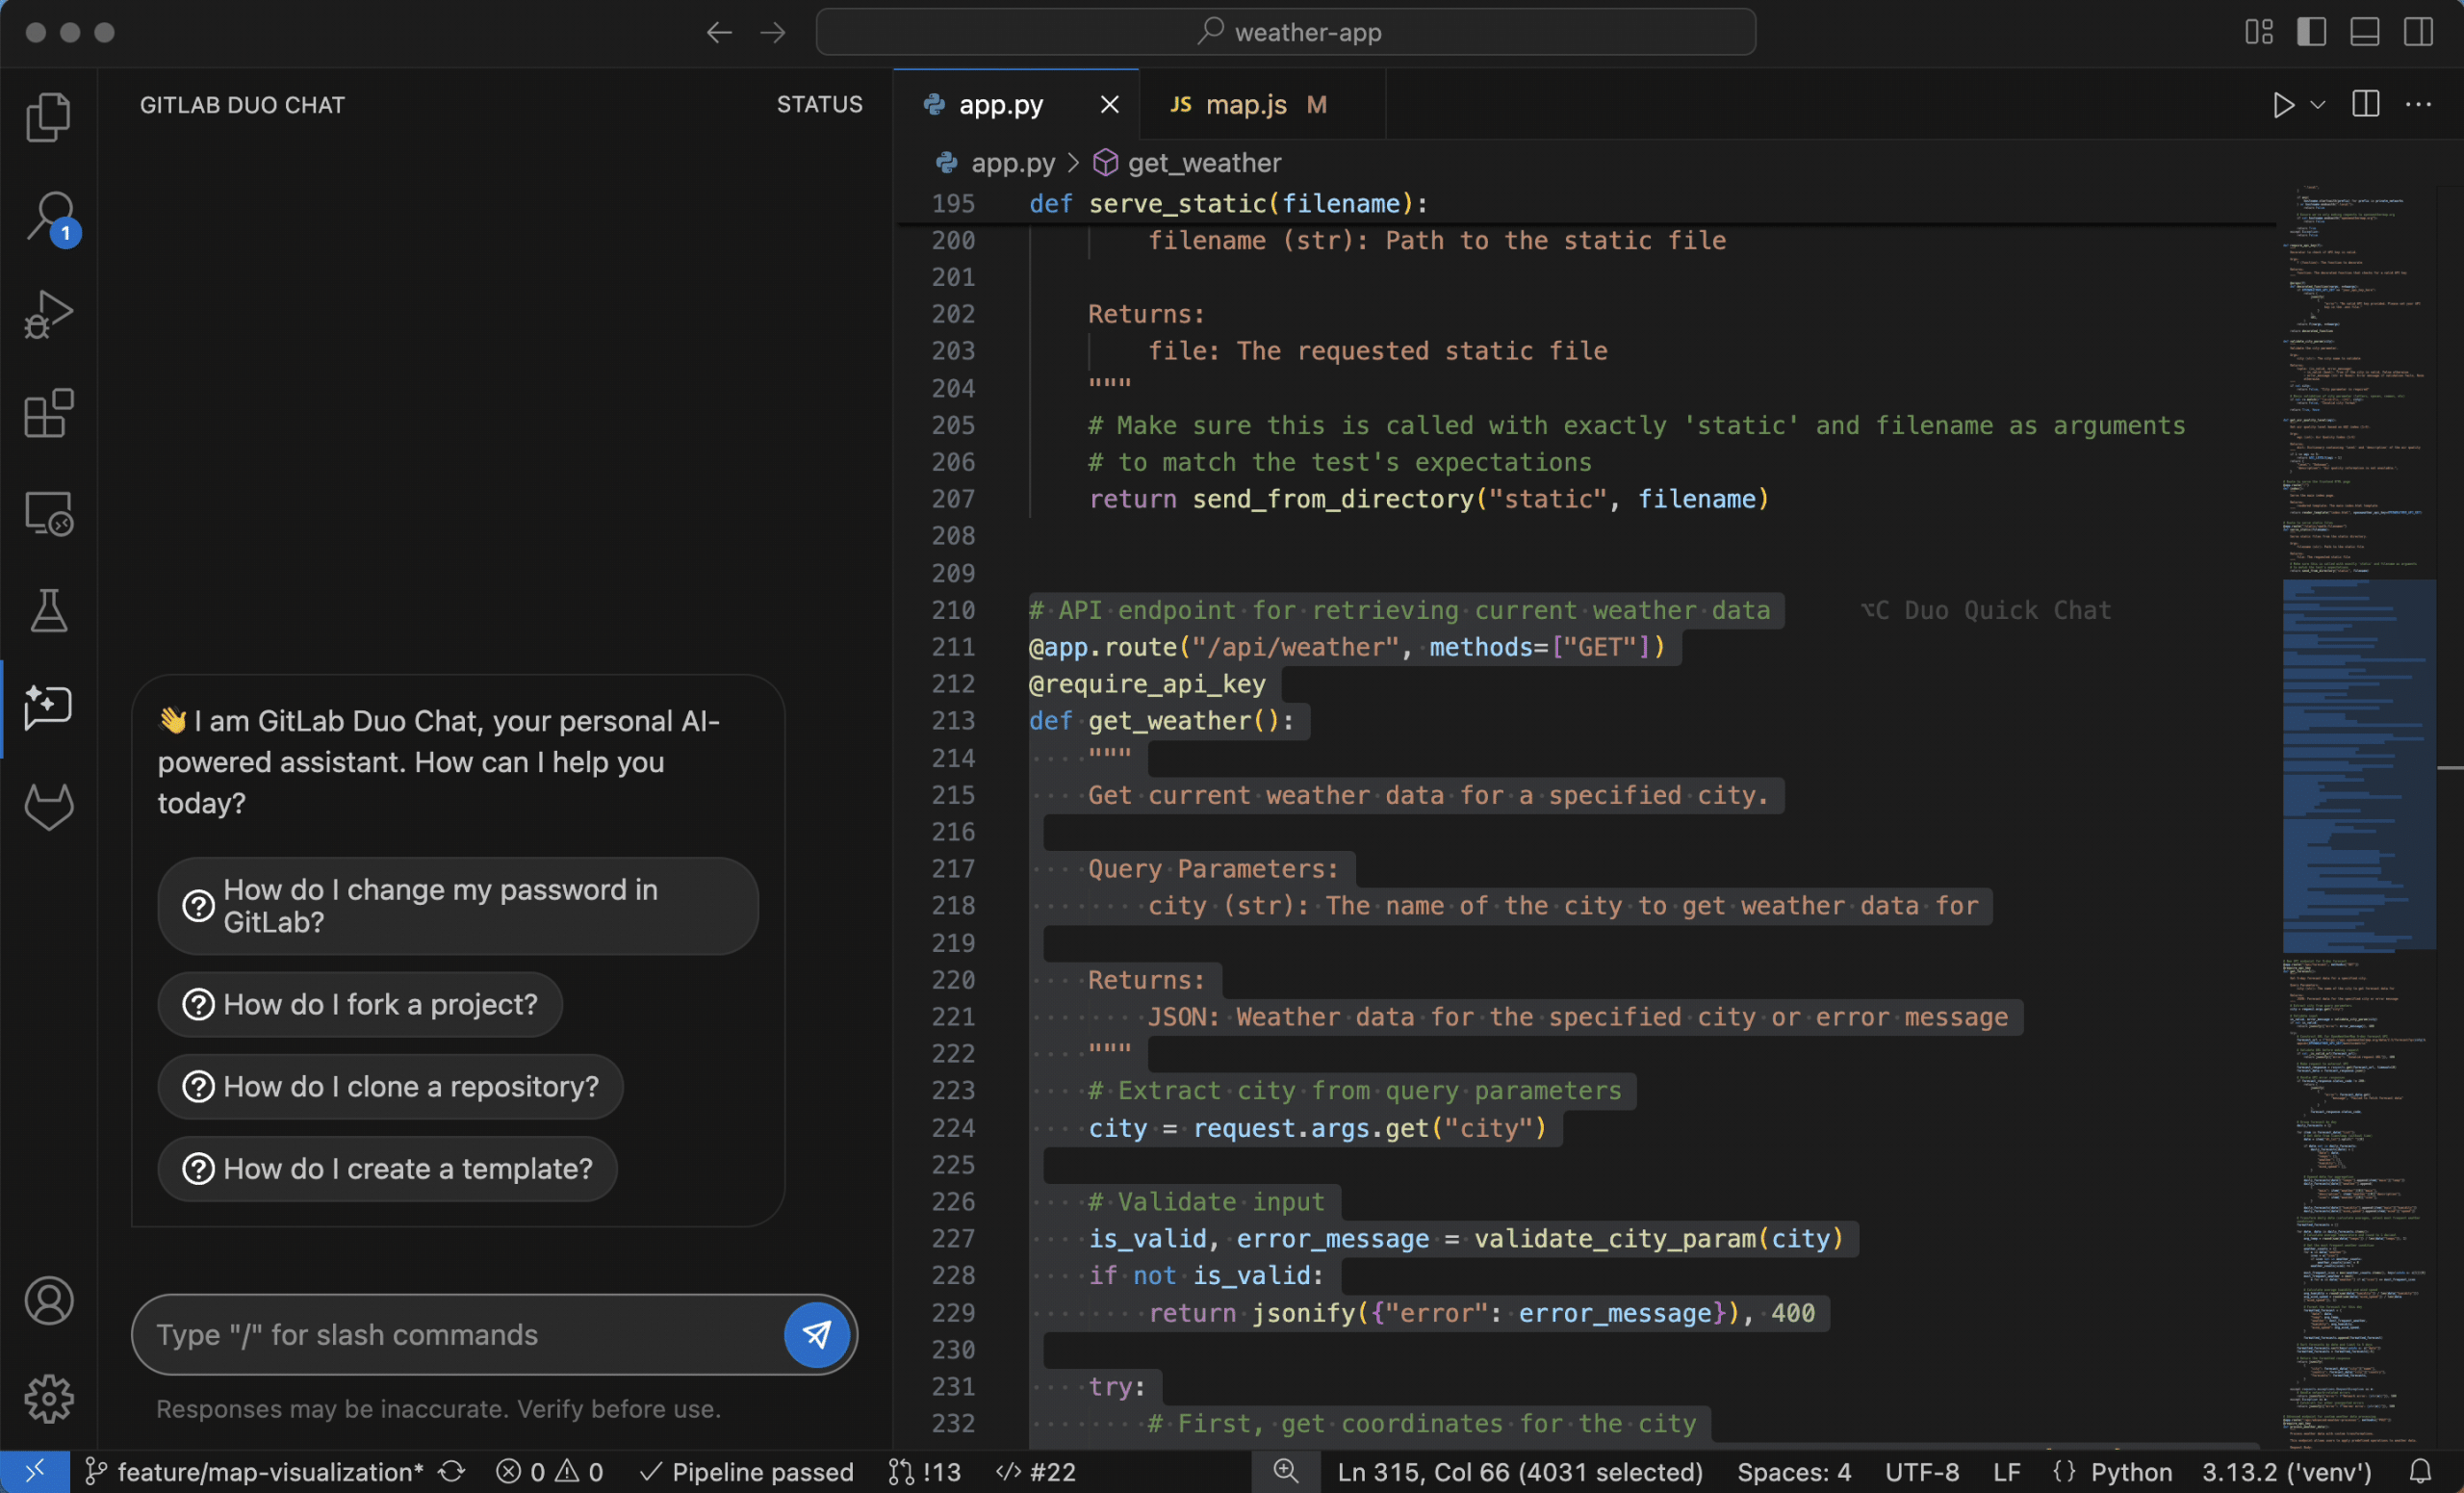Toggle the Secondary Side Bar

[2418, 32]
